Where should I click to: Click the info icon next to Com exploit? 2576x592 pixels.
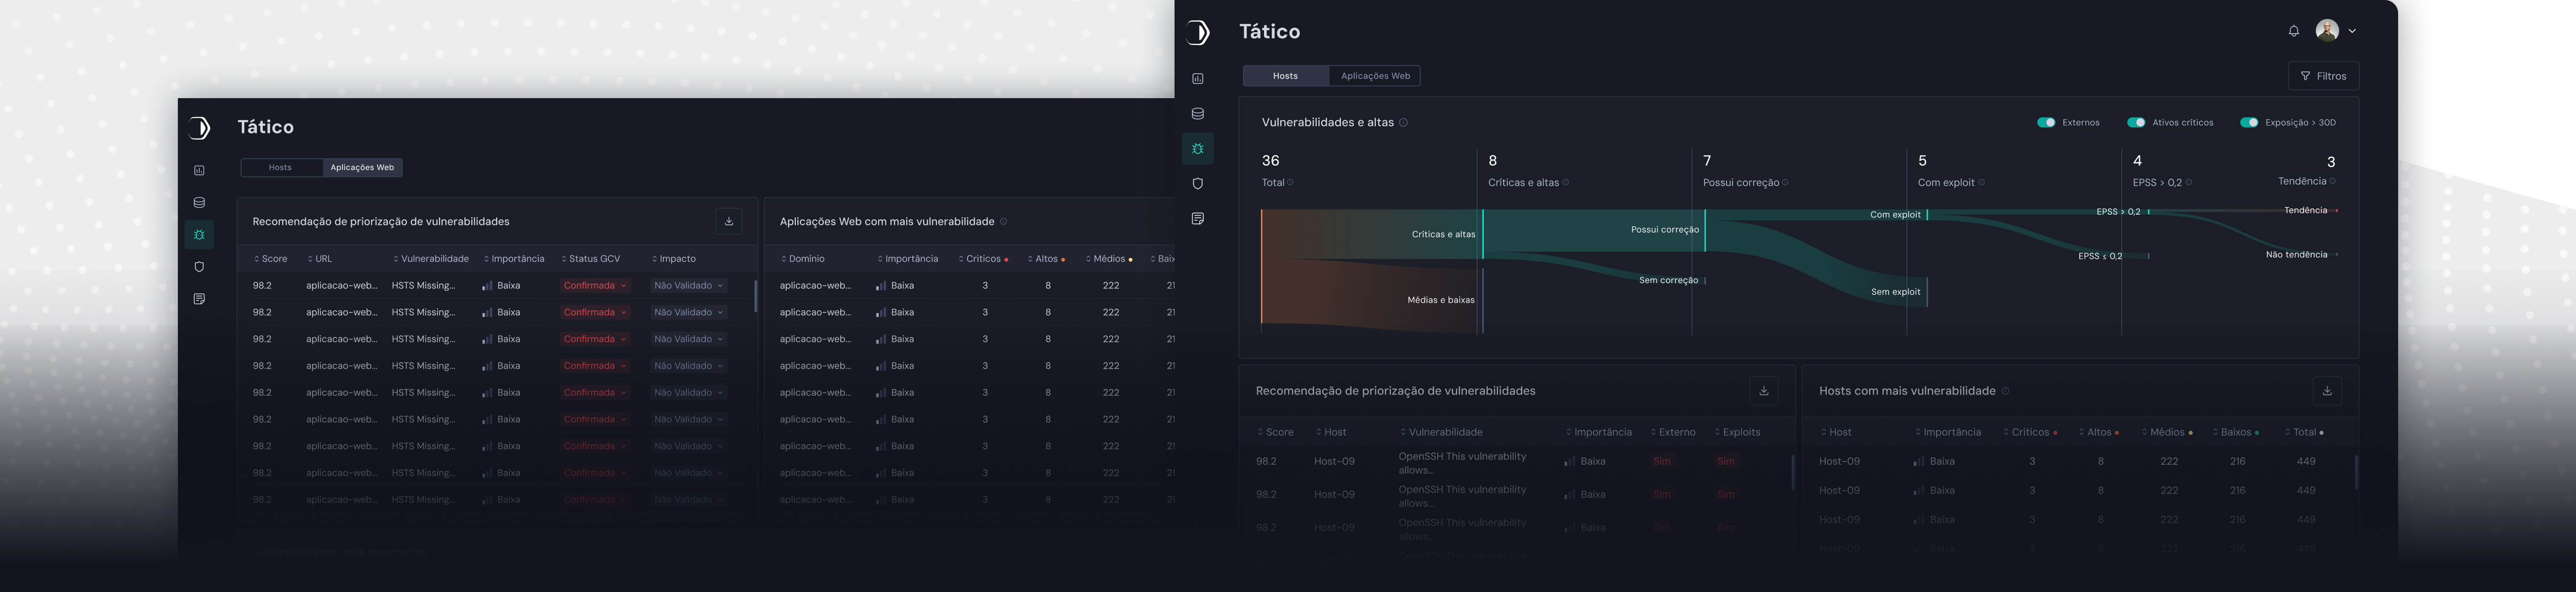point(1982,183)
